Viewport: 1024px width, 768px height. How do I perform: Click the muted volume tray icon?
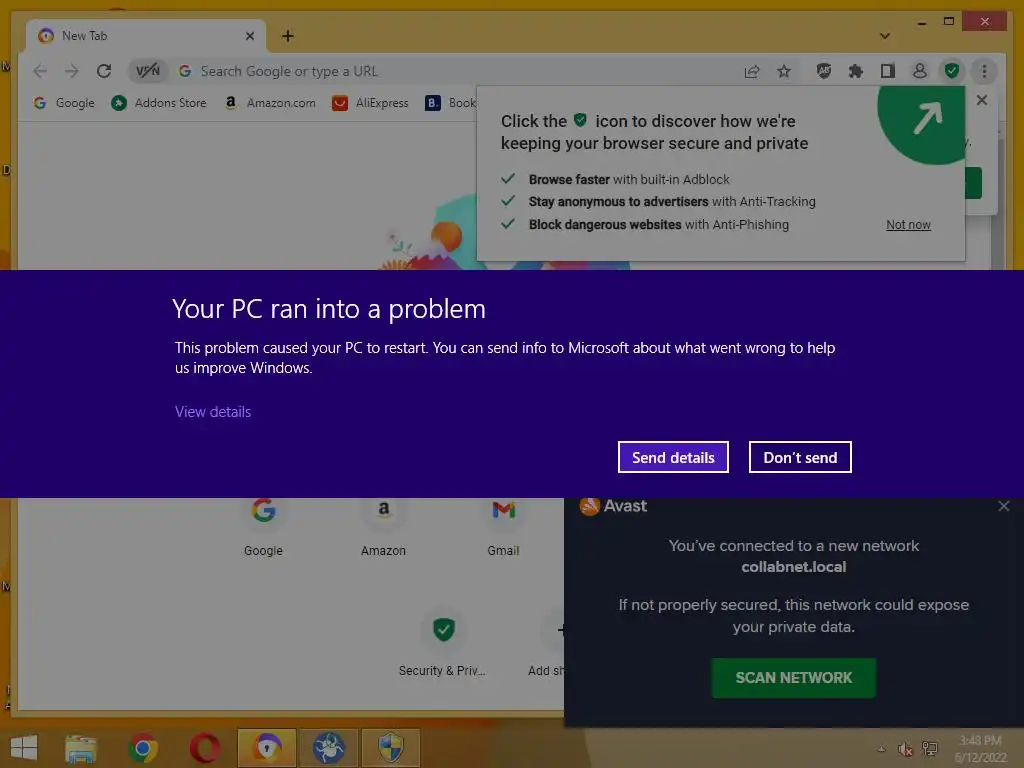pos(905,749)
